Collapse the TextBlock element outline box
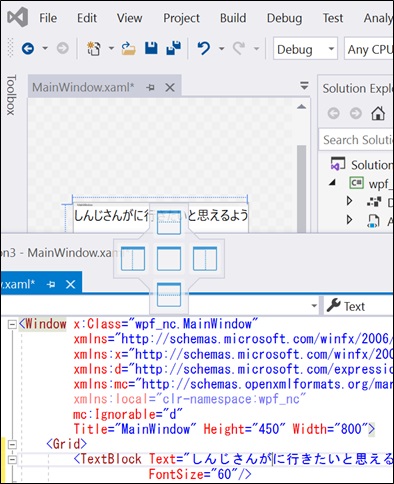Screen dimensions: 394x484 12,459
